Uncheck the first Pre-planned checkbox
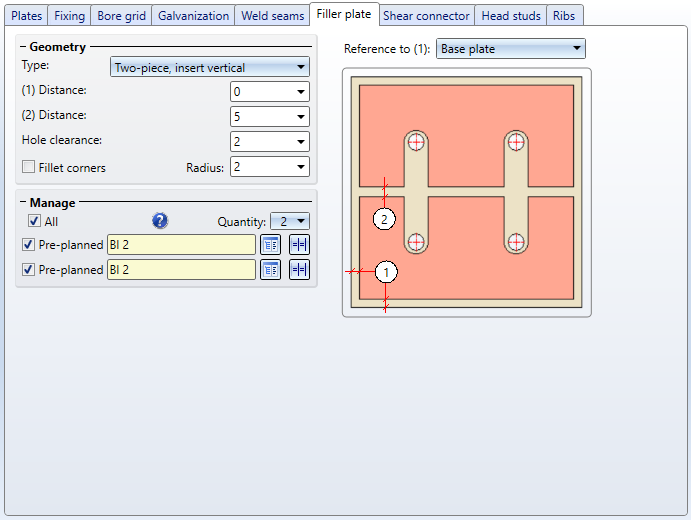The width and height of the screenshot is (691, 520). point(29,244)
